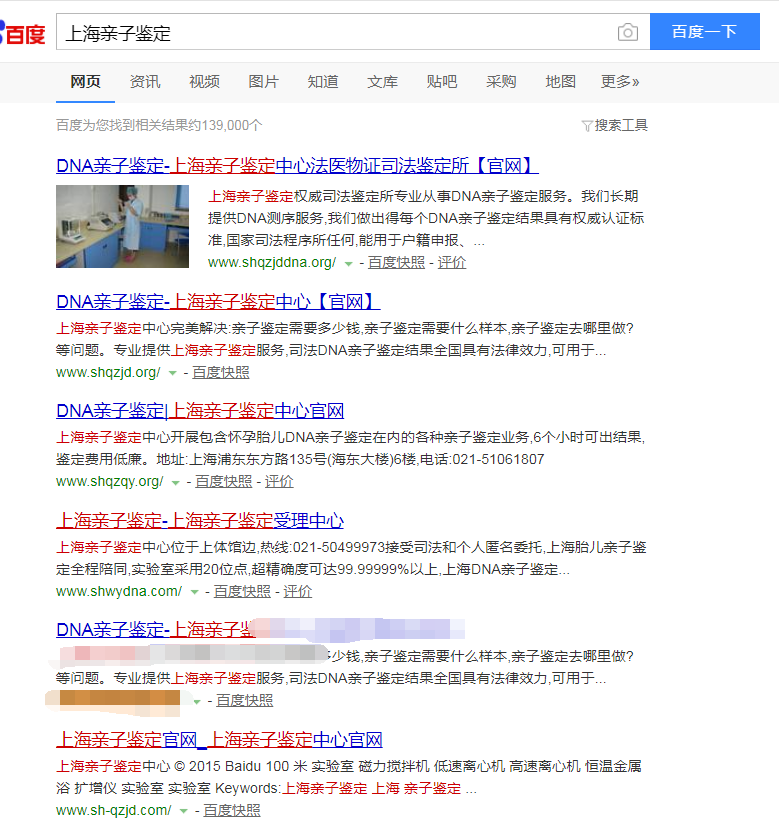Screen dimensions: 779x827
Task: Open the result DNA亲子鉴定-上海亲子鉴定中心【官网】 above www.shqzjd.org
Action: pos(218,302)
